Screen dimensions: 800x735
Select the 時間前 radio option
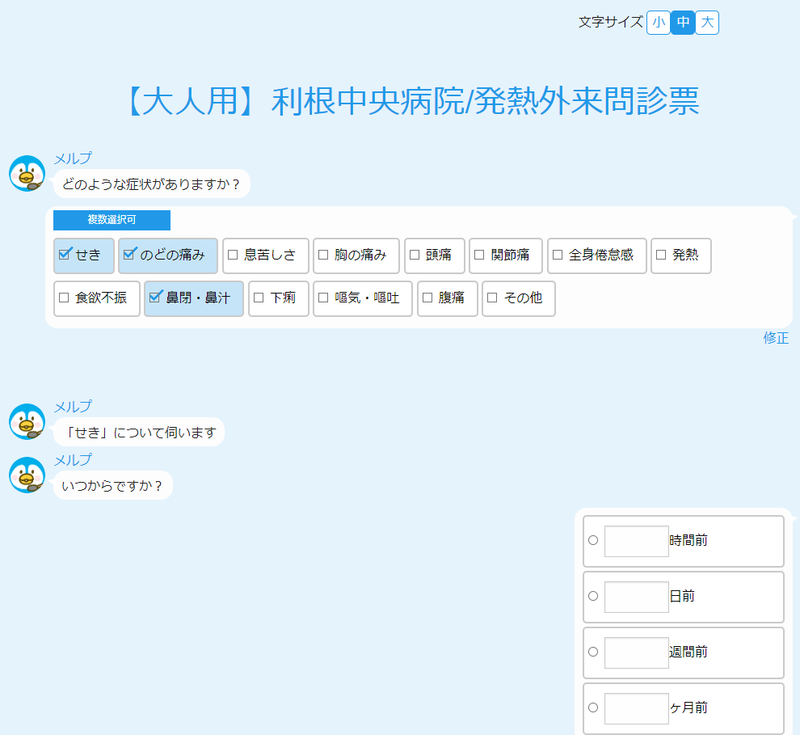pos(593,540)
